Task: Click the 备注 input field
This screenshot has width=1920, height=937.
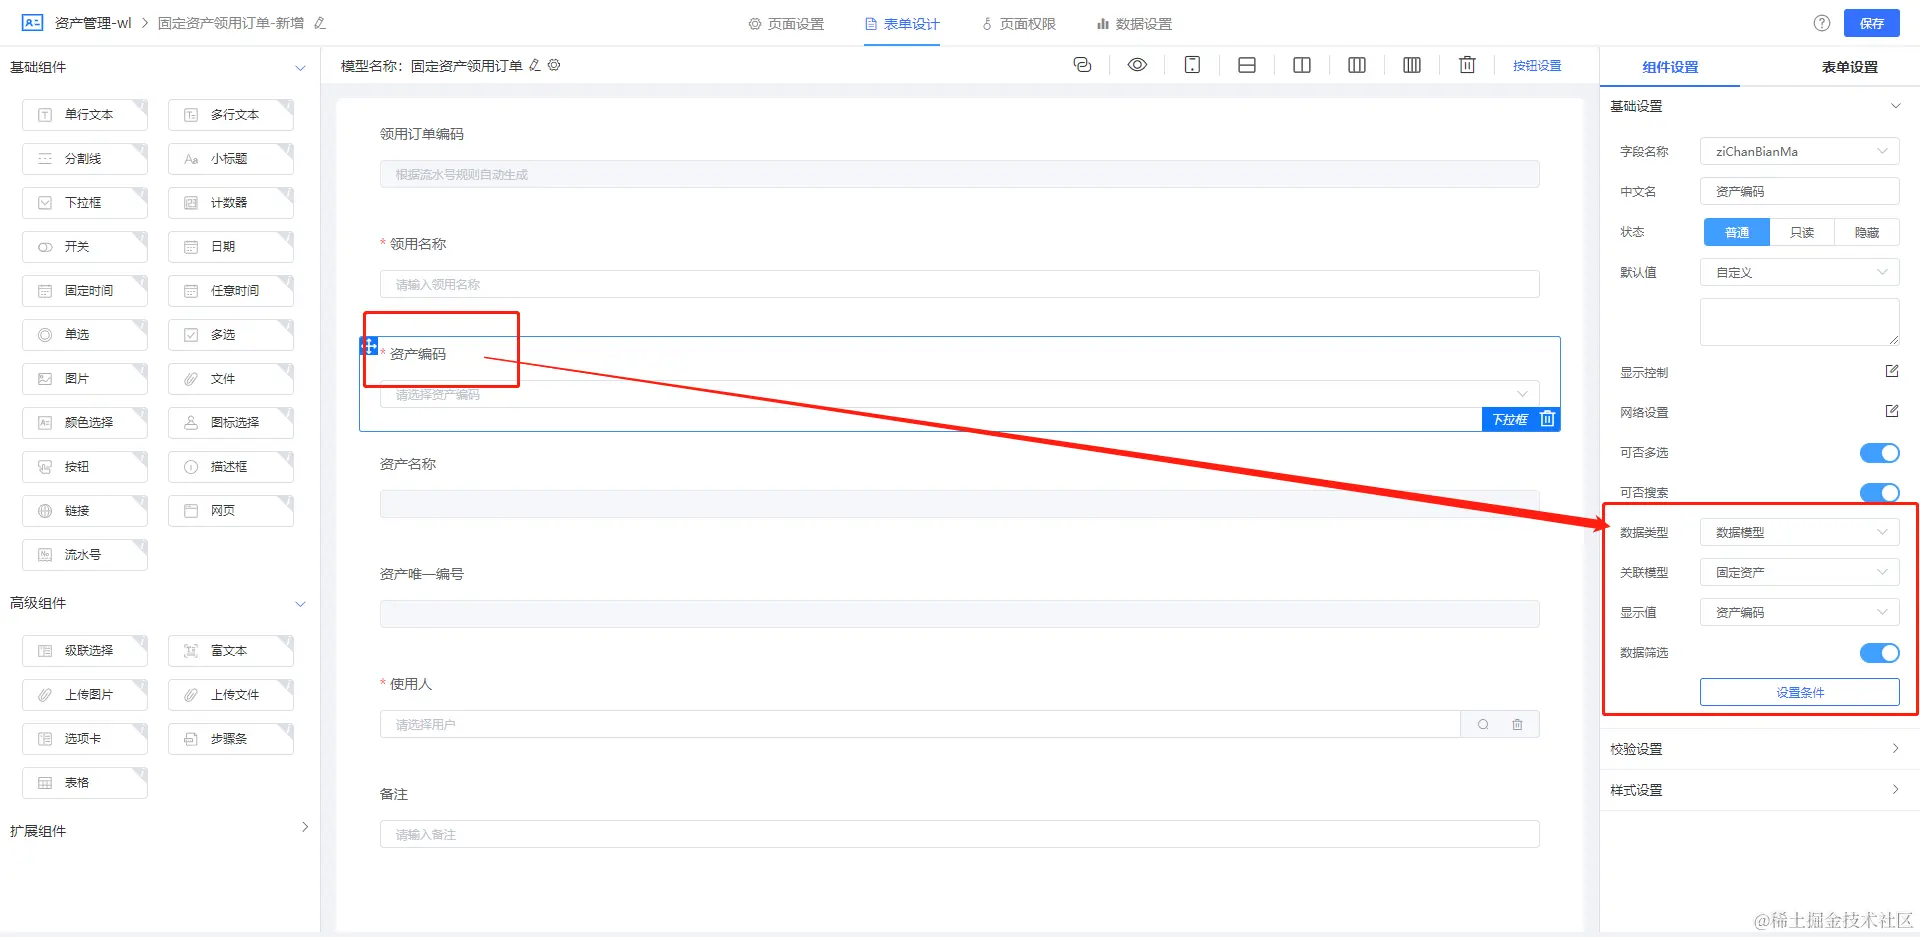Action: coord(960,834)
